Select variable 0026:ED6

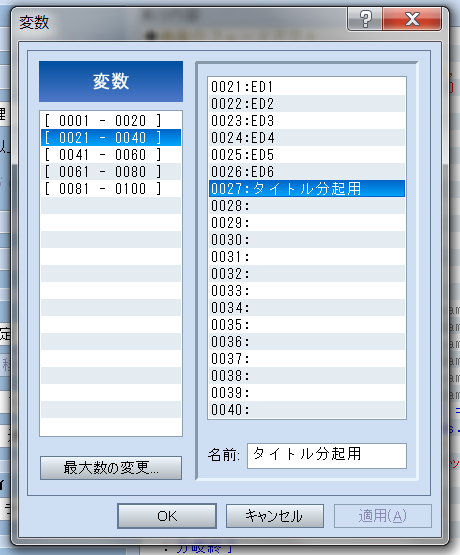point(307,172)
